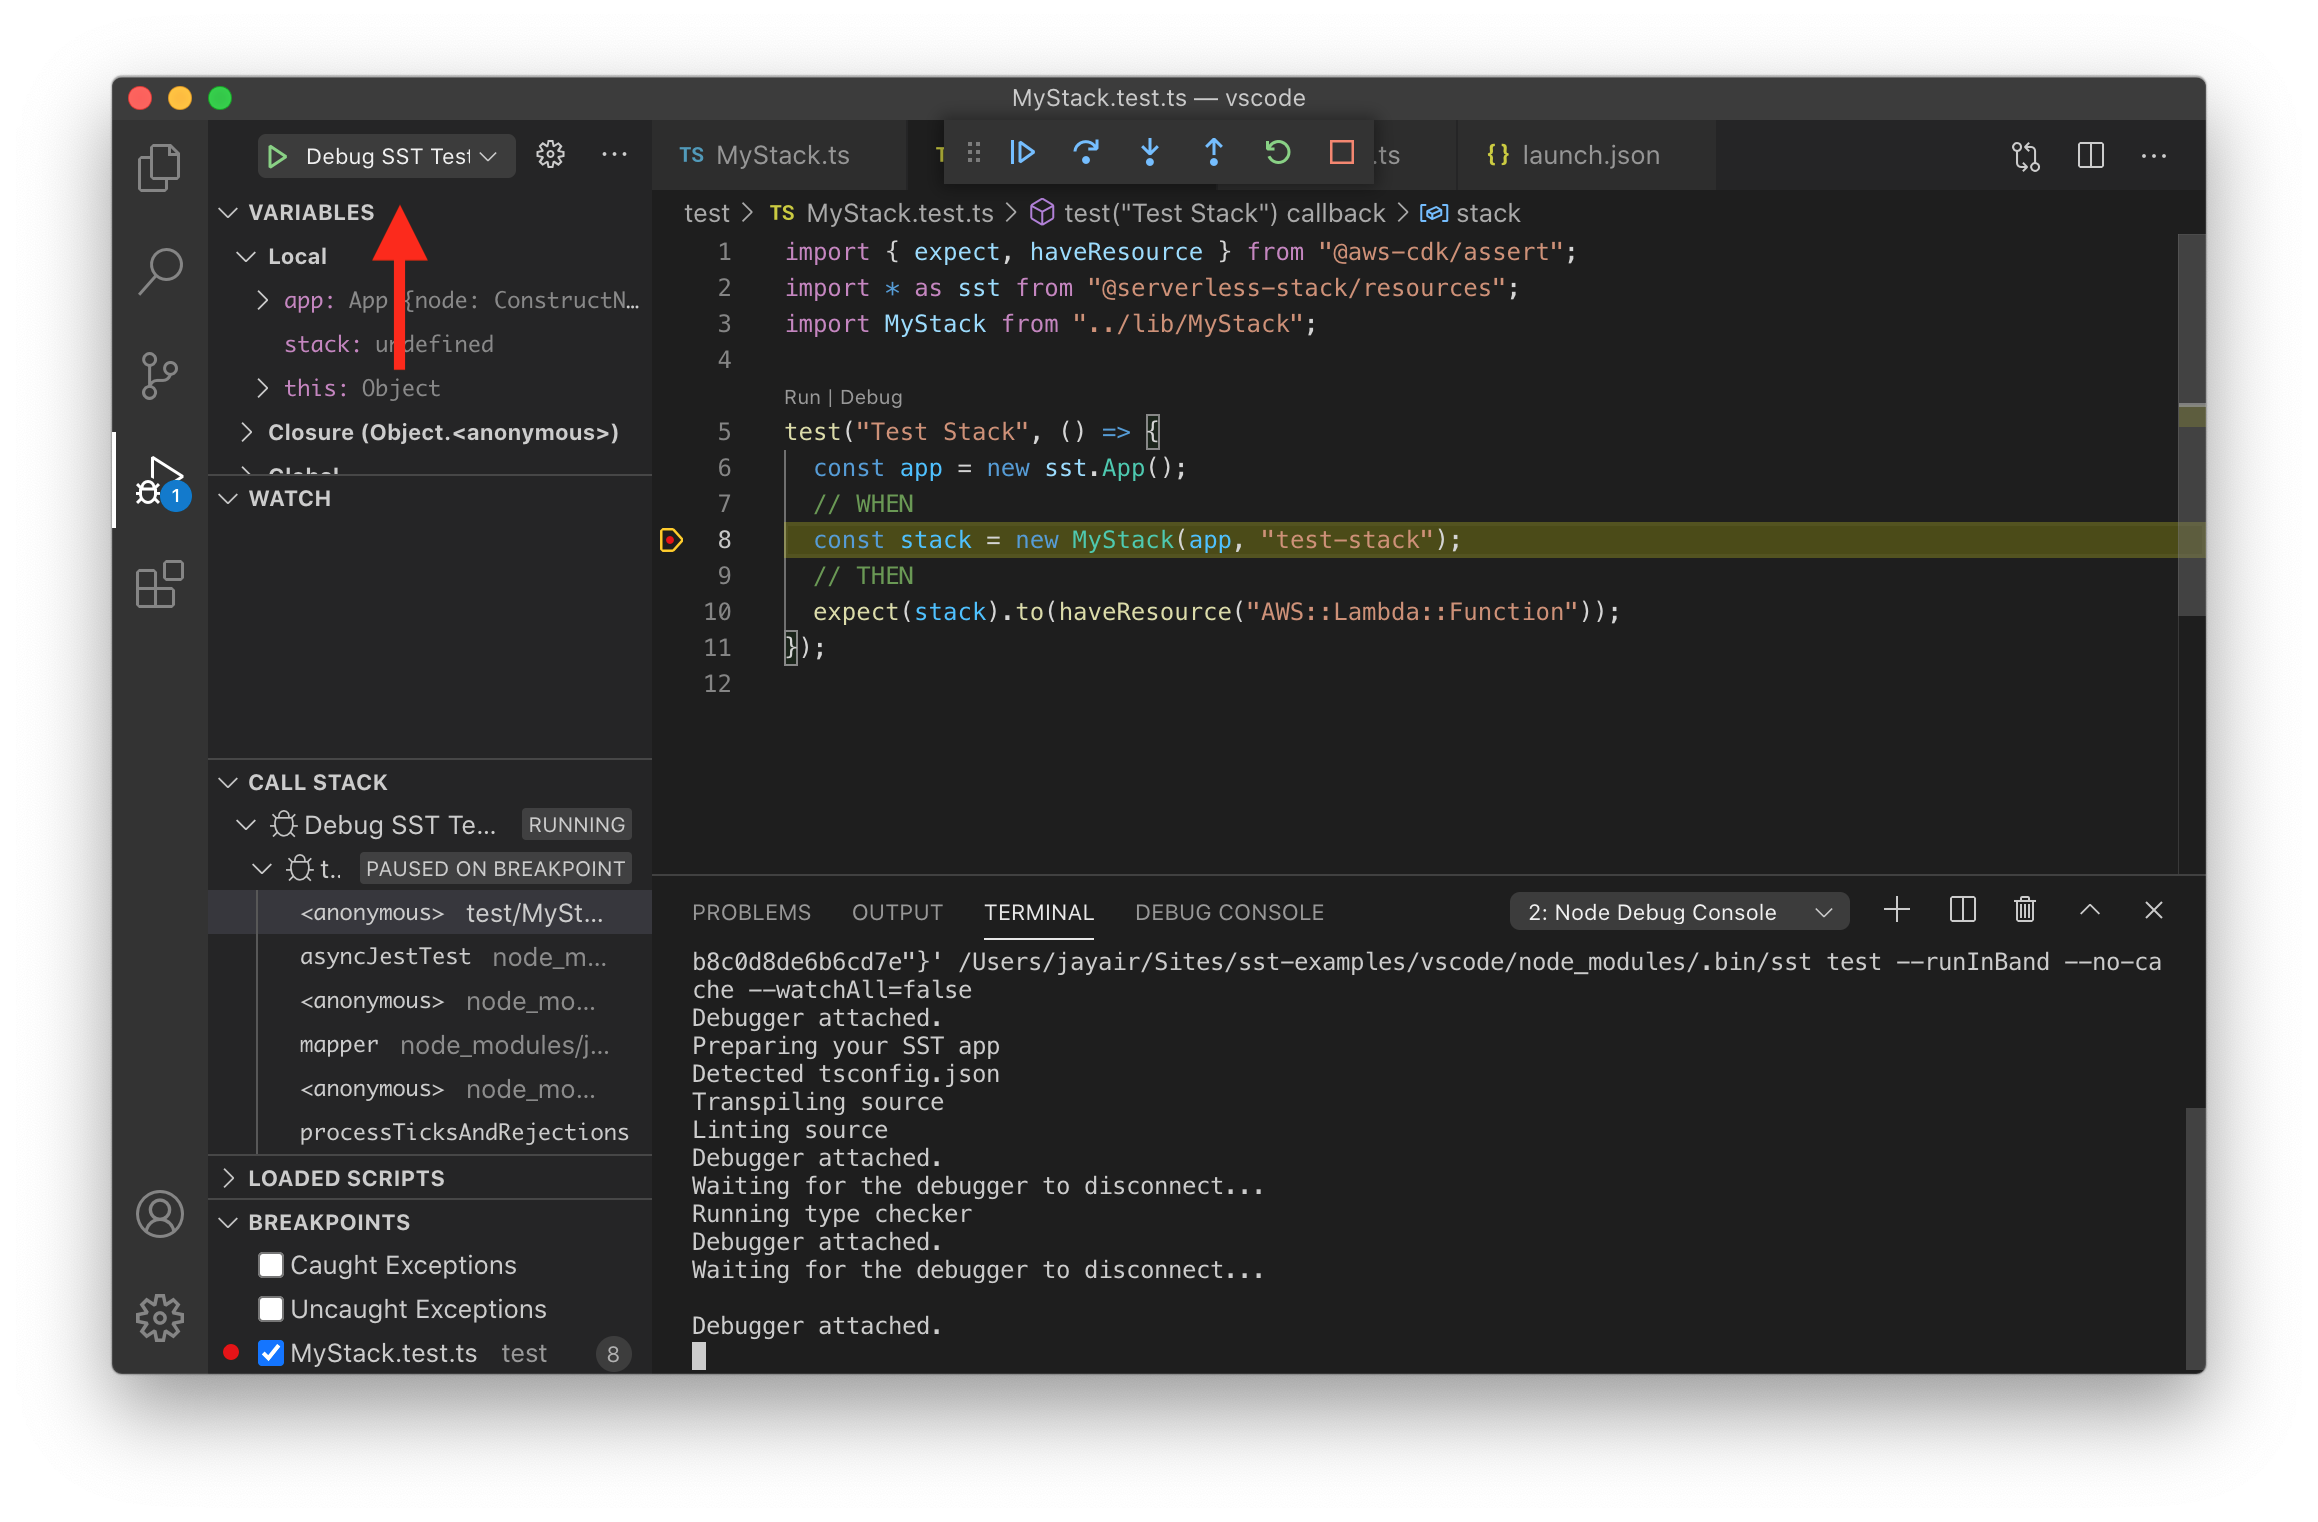Kill terminal with trash icon
The width and height of the screenshot is (2318, 1522).
[2025, 910]
